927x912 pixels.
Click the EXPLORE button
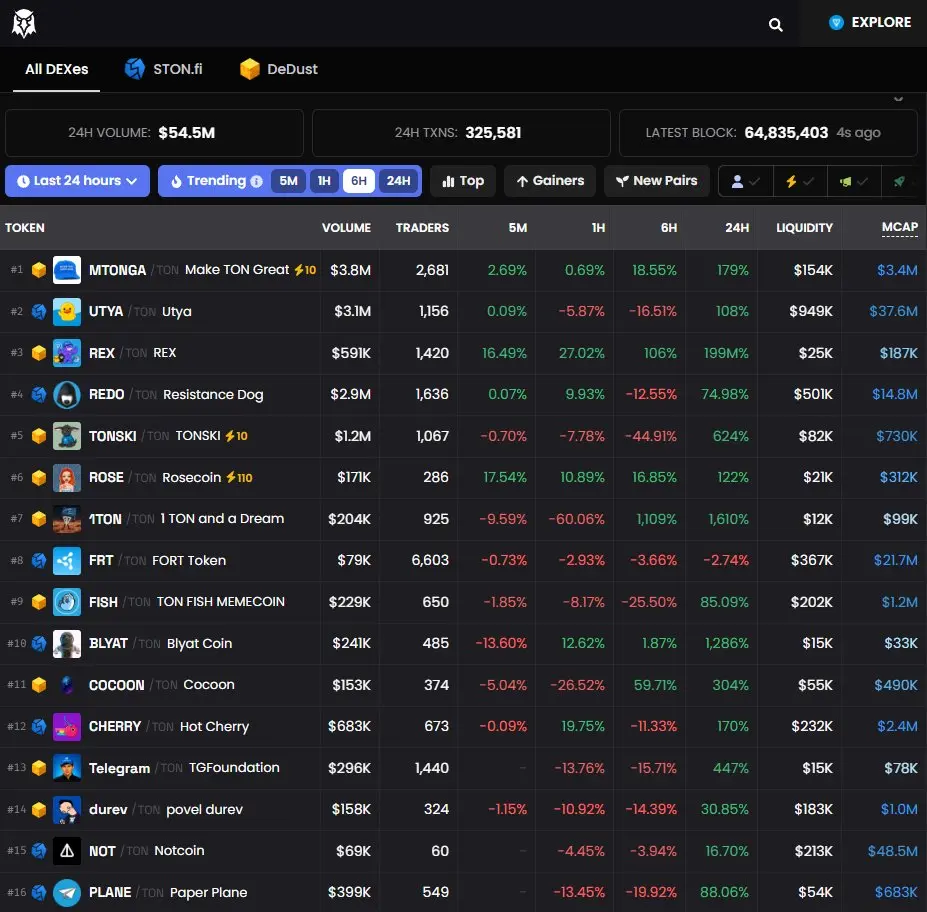click(x=870, y=22)
